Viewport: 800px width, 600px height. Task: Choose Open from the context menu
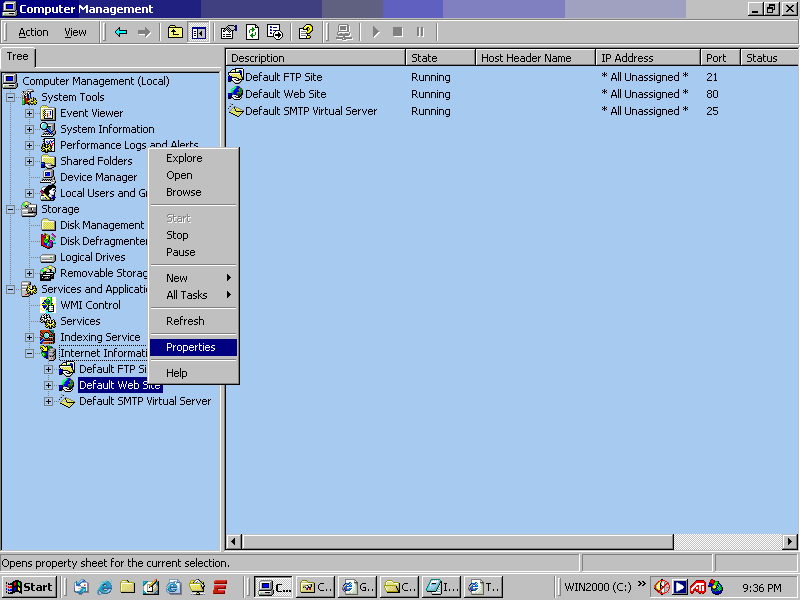click(x=193, y=175)
